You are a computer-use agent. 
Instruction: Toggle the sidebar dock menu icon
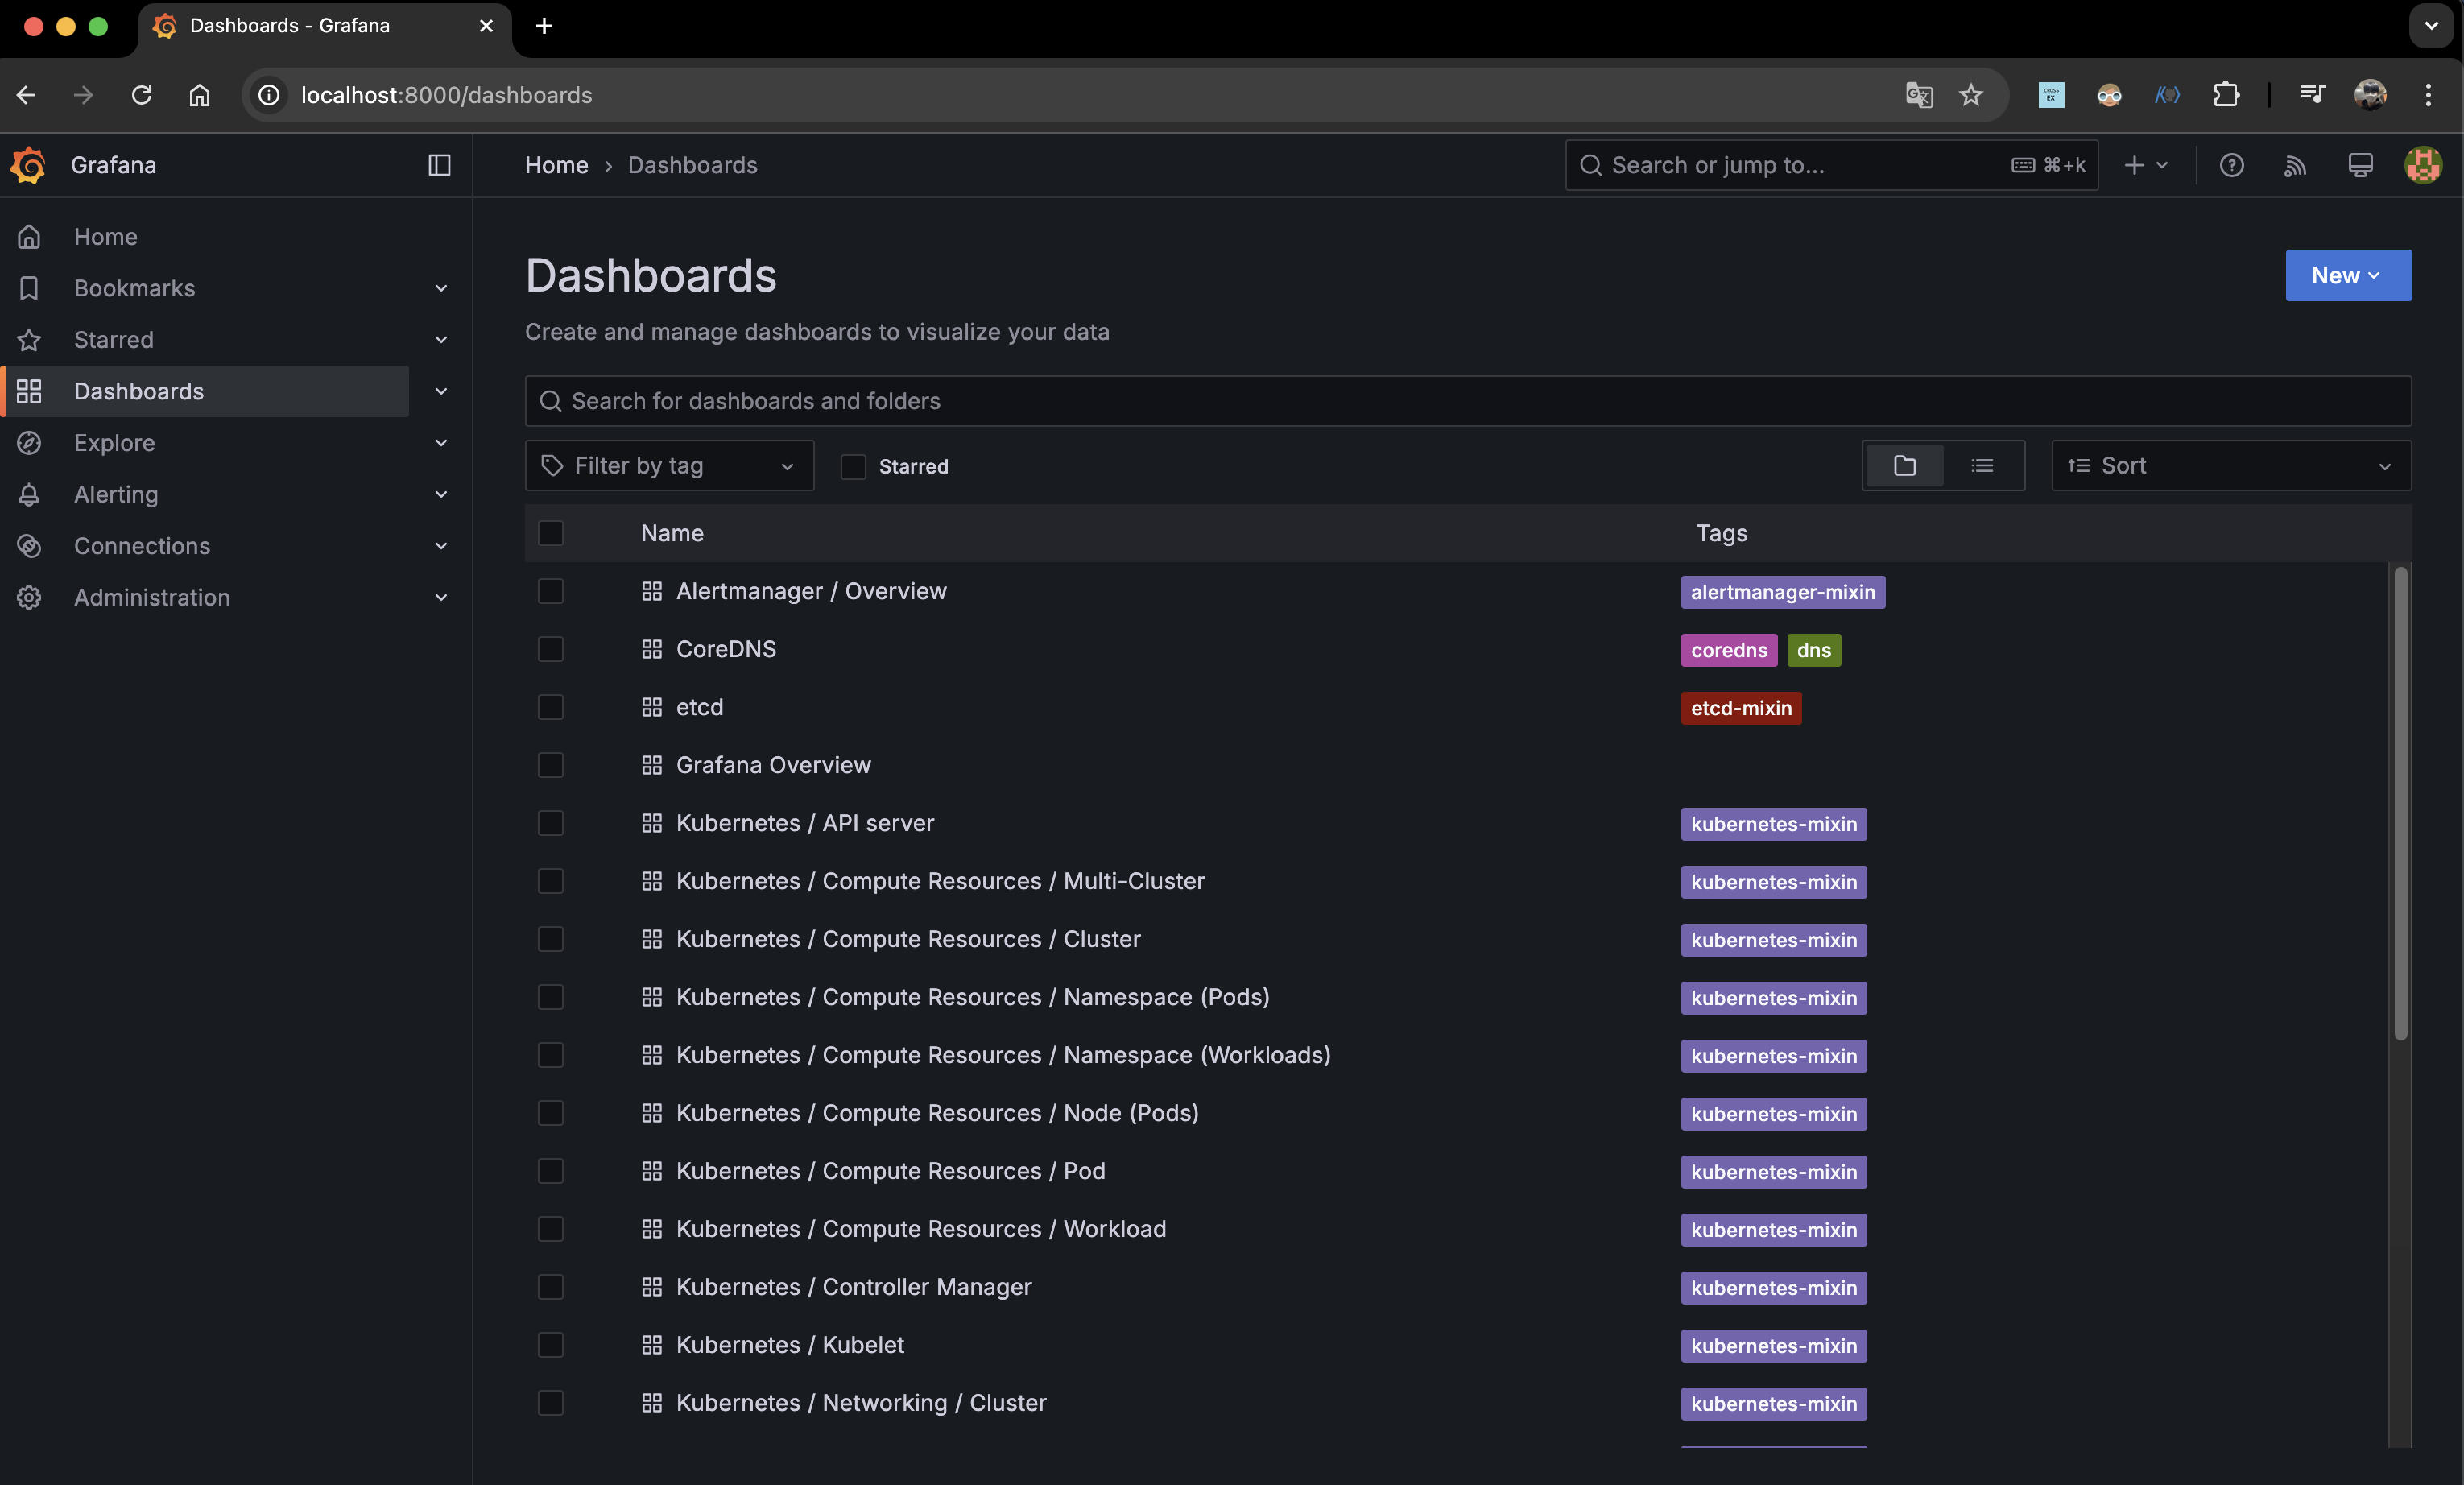(439, 165)
